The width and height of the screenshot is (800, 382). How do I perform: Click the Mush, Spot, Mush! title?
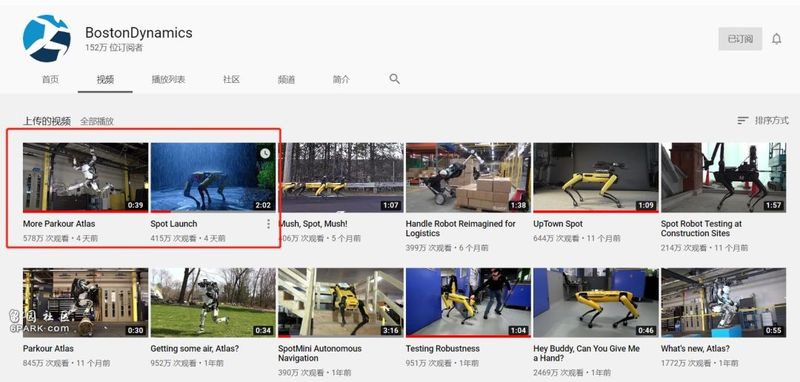point(314,223)
